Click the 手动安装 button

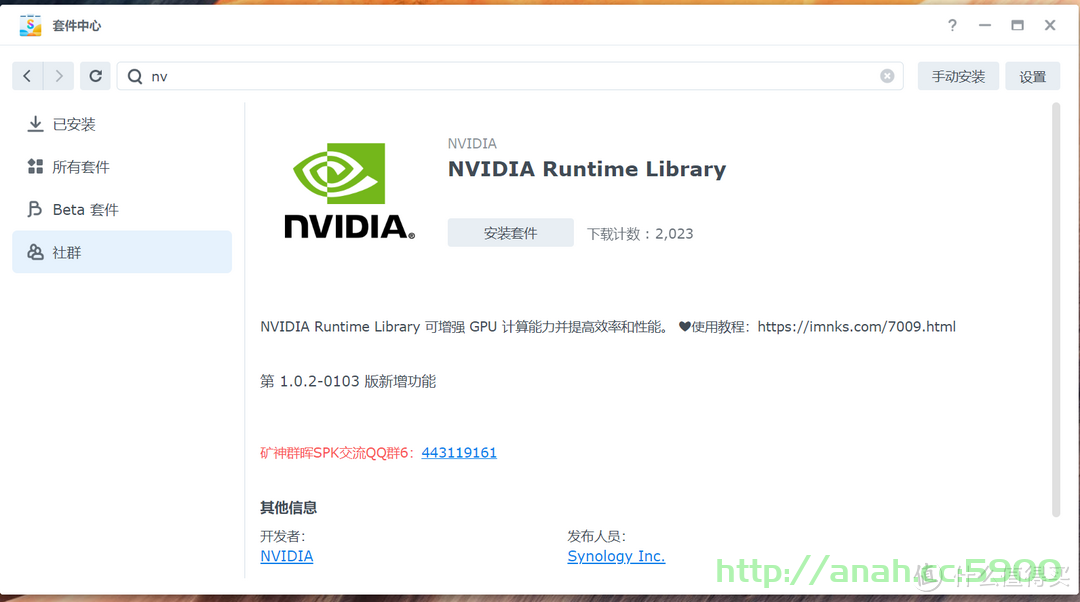pos(958,76)
